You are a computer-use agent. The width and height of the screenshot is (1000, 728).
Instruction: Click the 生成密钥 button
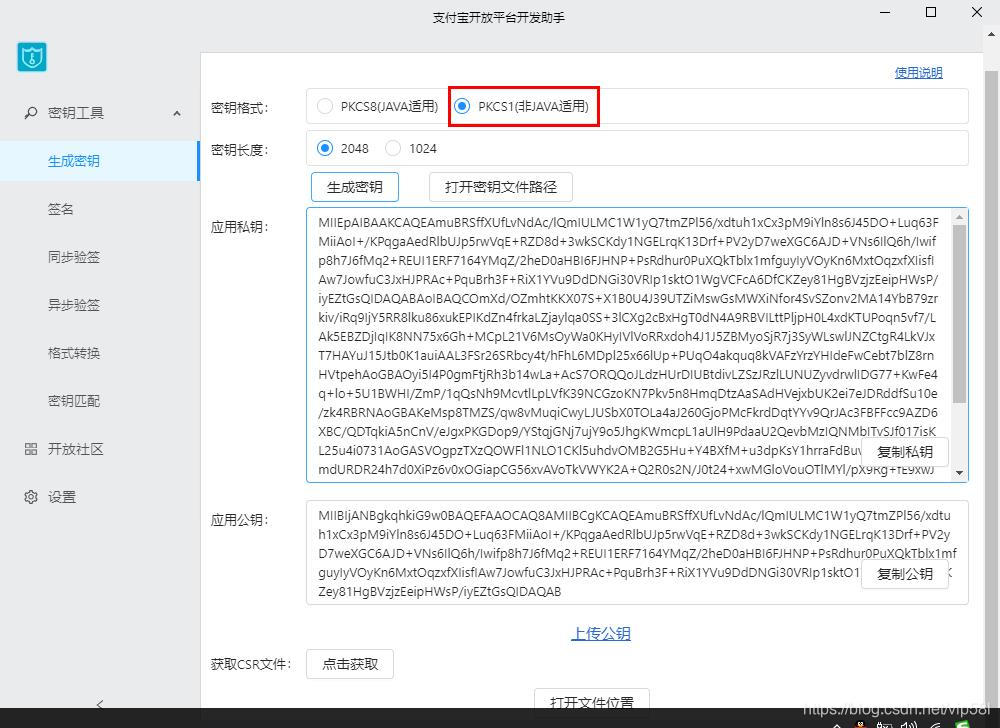tap(355, 187)
